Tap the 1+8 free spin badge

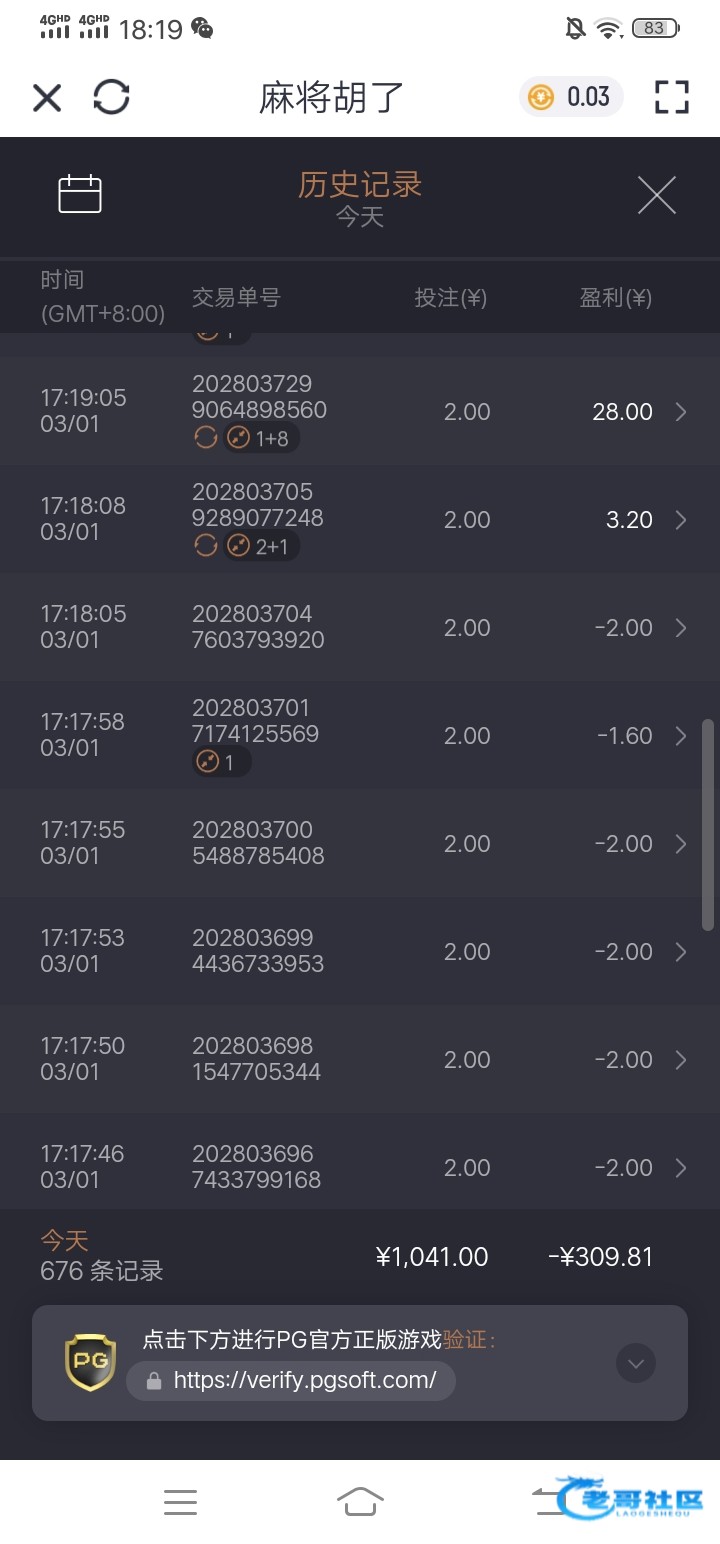pos(261,438)
